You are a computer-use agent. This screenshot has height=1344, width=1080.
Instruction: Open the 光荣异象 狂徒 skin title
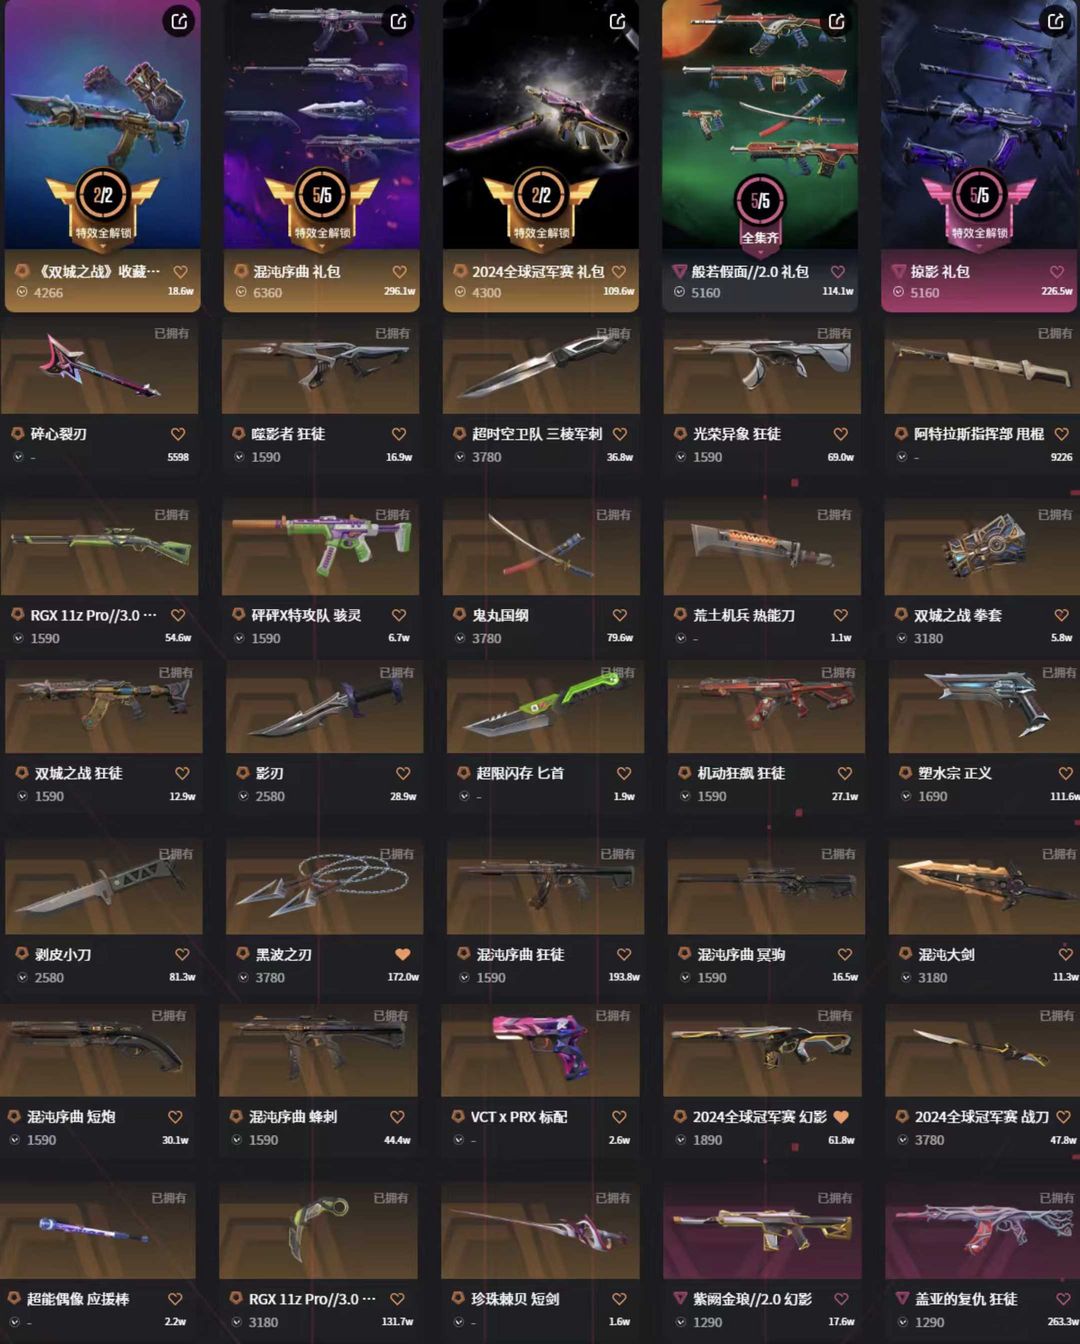coord(737,434)
